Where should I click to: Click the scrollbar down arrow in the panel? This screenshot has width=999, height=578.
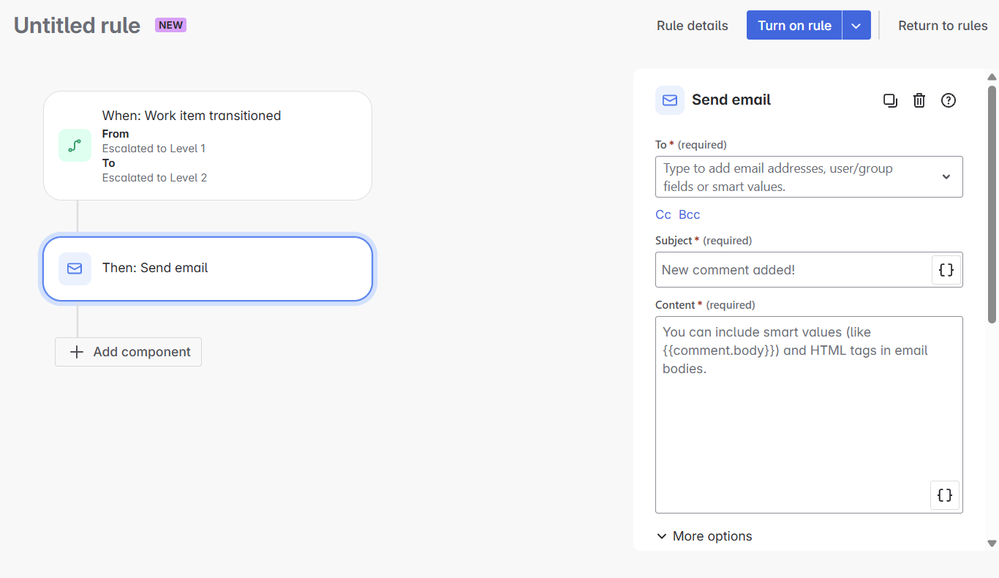tap(991, 543)
